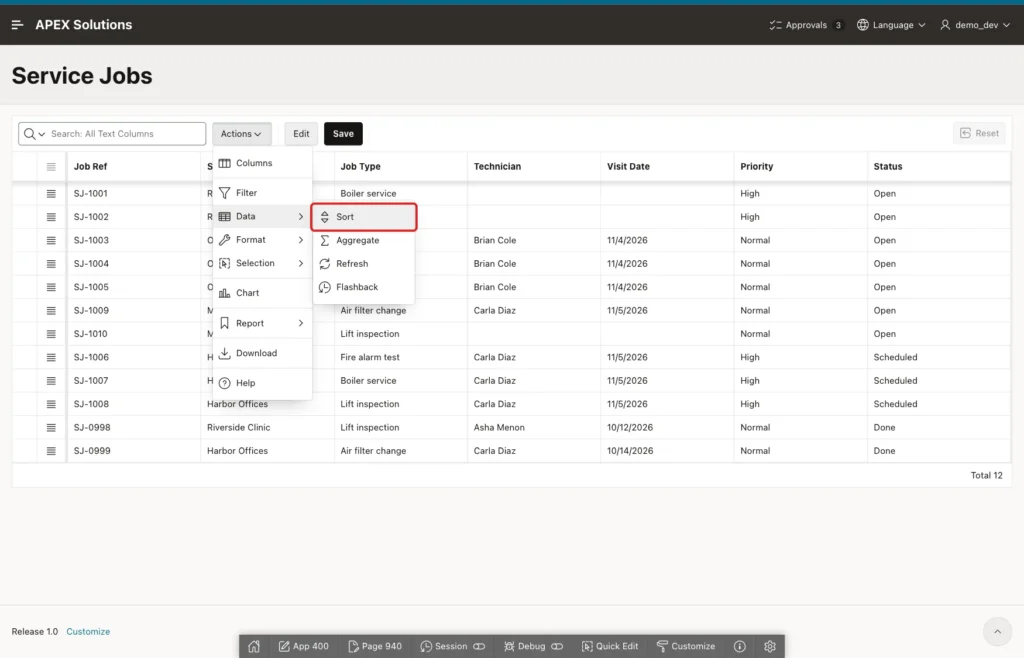Open row actions menu for SJ-0999
The width and height of the screenshot is (1024, 658).
tap(51, 451)
